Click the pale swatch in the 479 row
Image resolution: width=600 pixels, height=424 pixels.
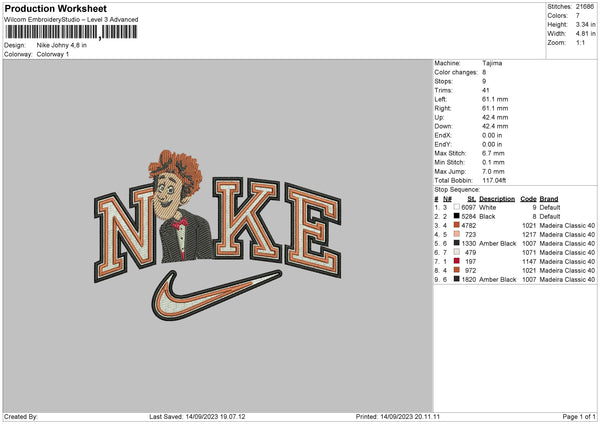tap(456, 252)
